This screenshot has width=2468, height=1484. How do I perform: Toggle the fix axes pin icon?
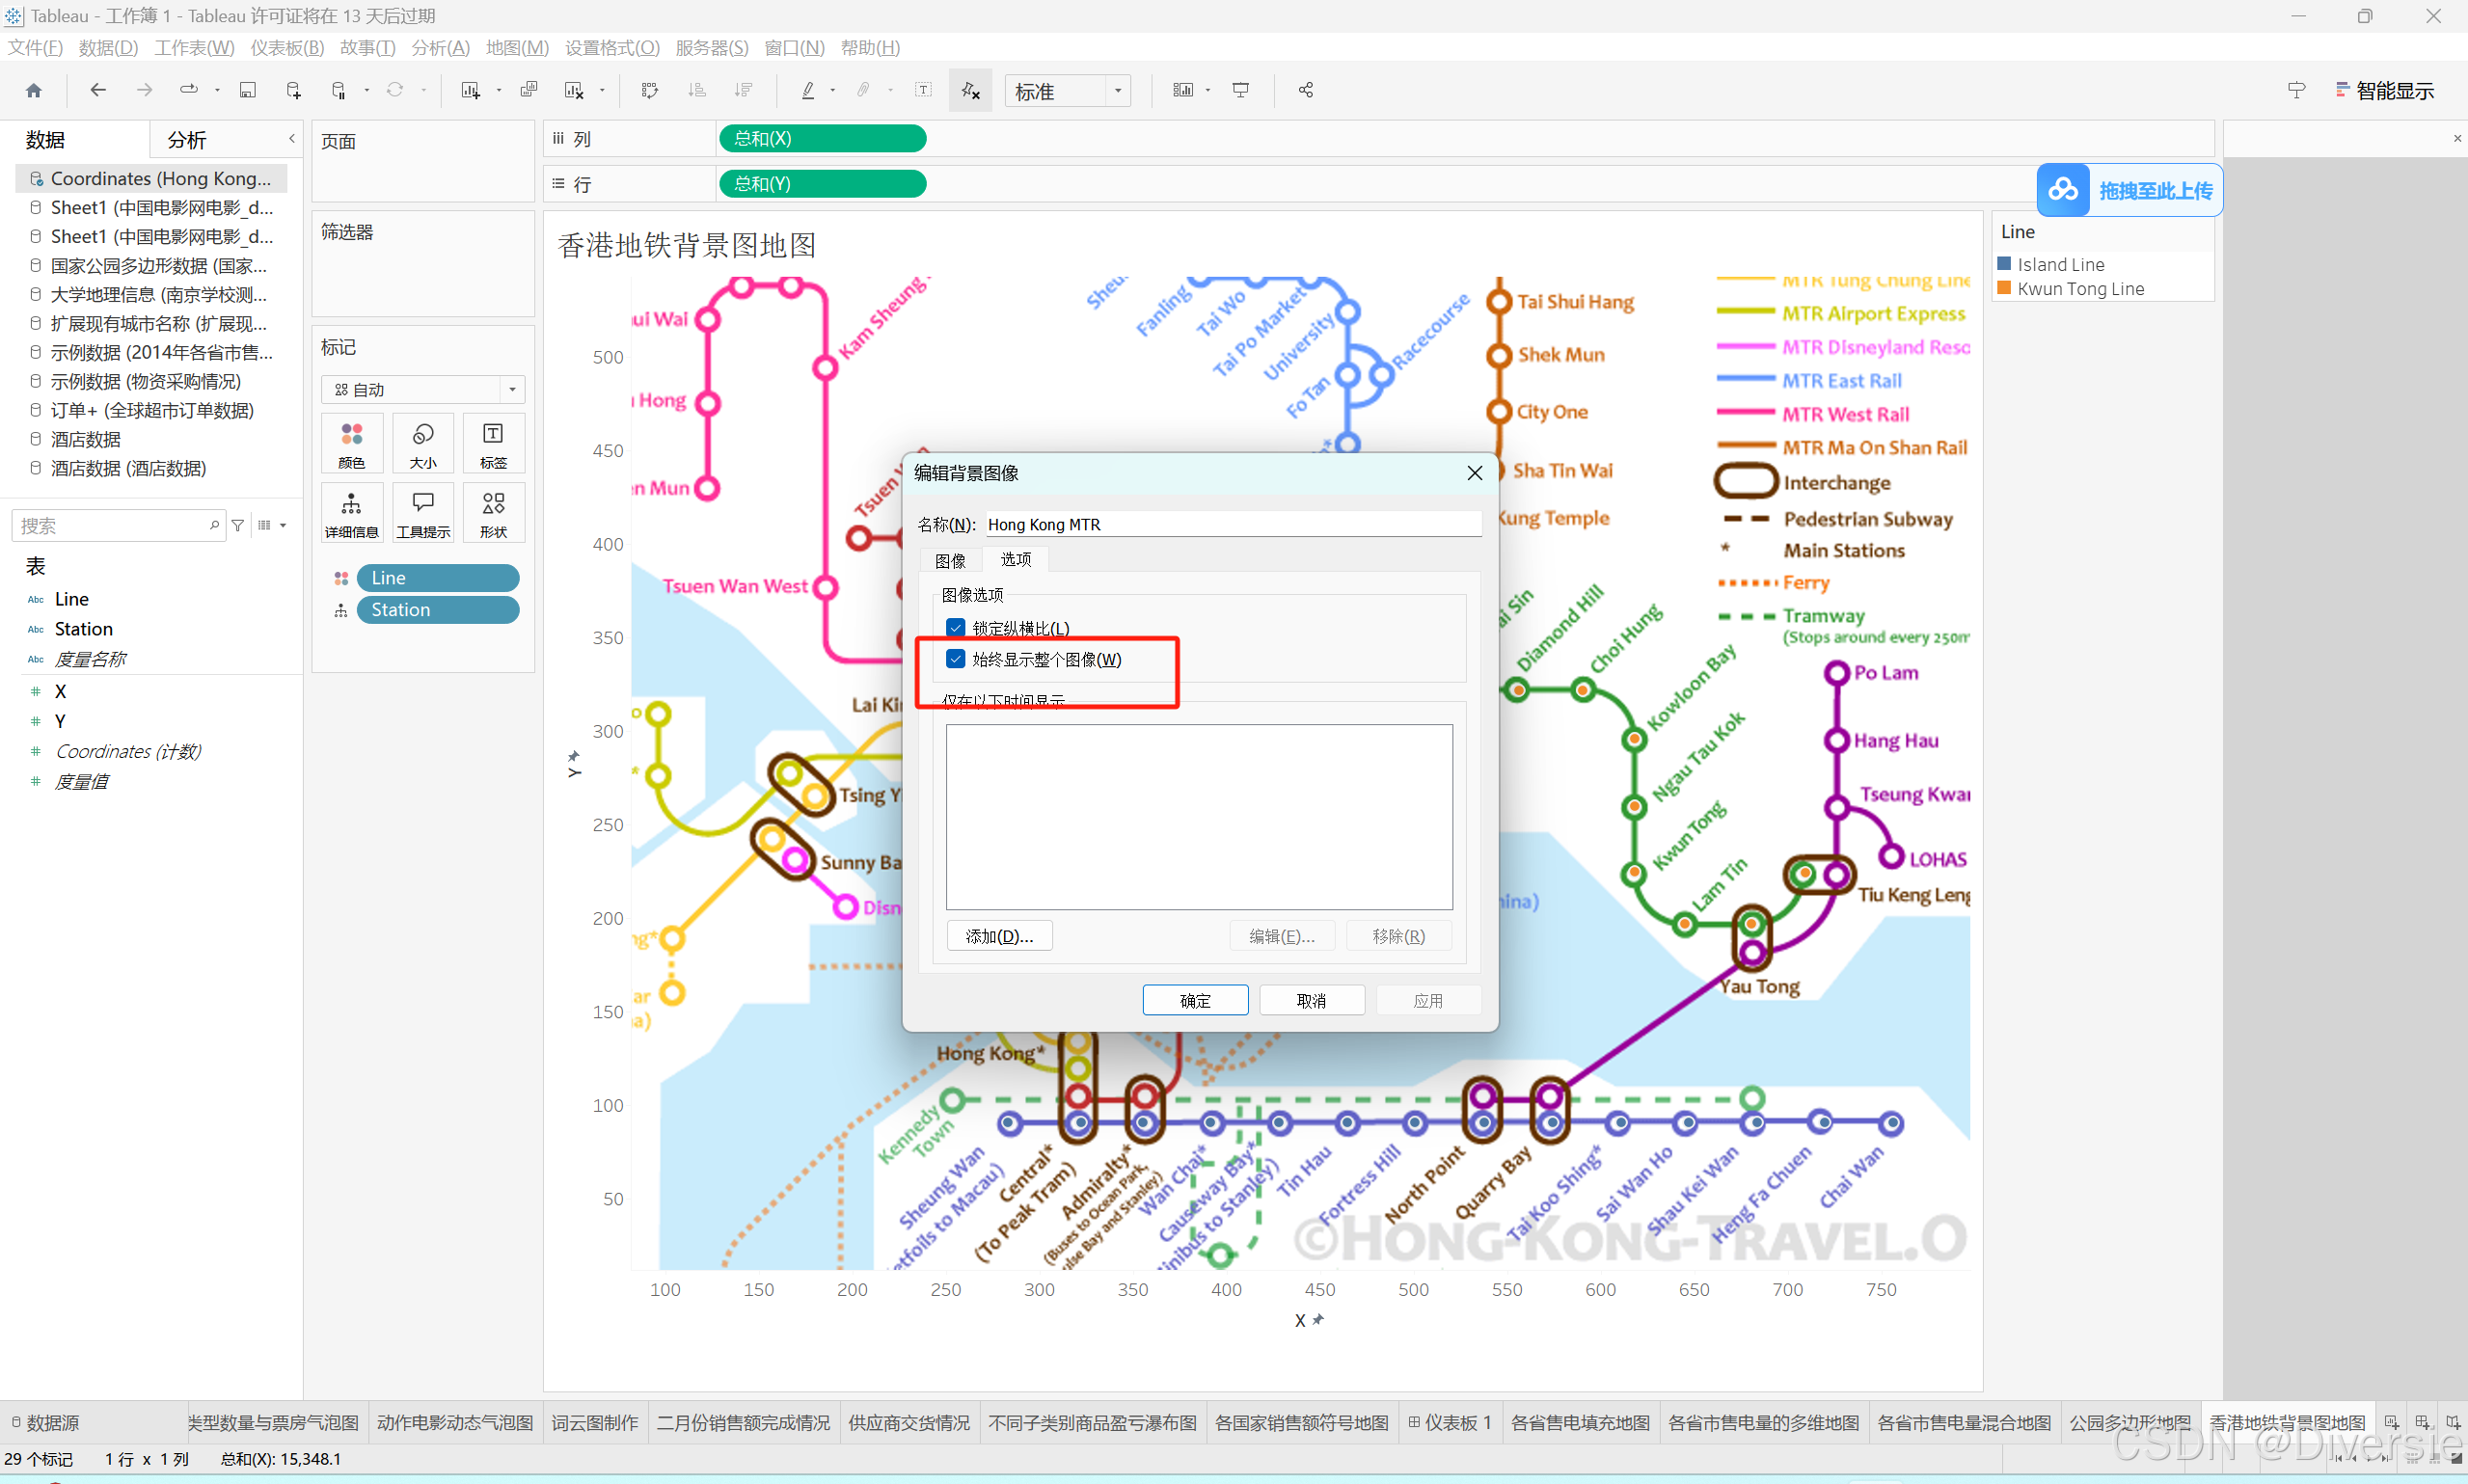coord(970,91)
